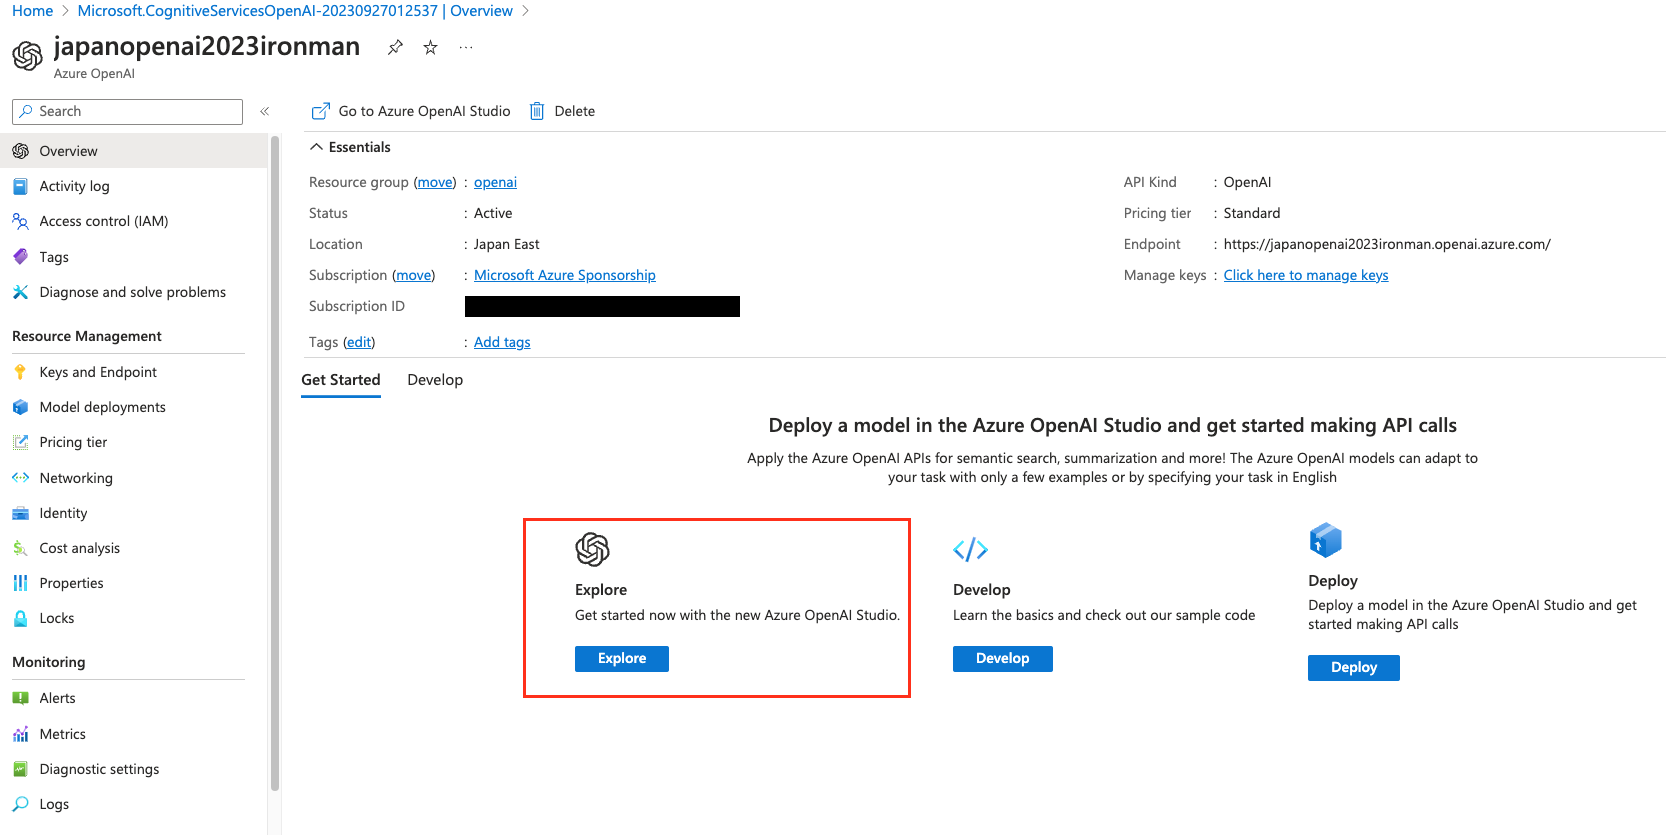Open the Keys and Endpoint menu label
This screenshot has height=835, width=1666.
click(x=98, y=372)
